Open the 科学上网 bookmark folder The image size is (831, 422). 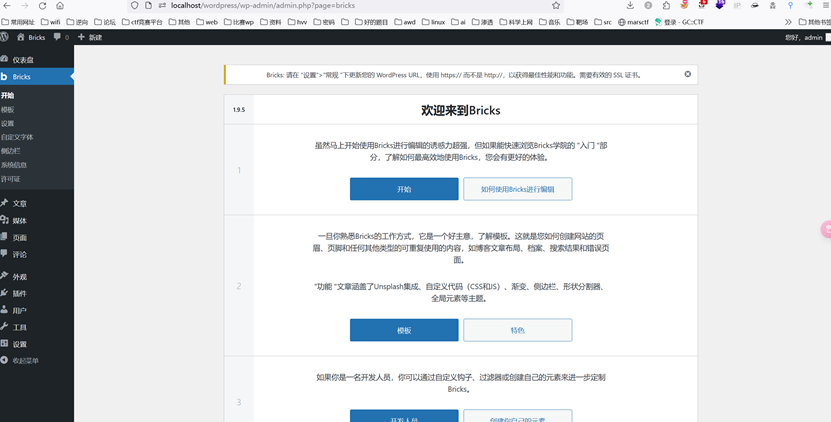click(x=516, y=22)
